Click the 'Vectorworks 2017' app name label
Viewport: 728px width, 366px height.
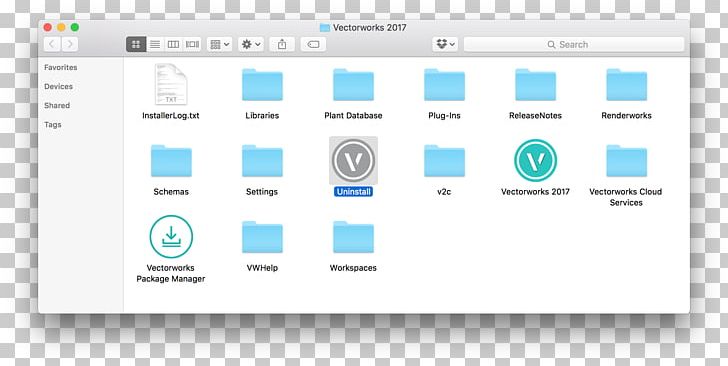pyautogui.click(x=535, y=191)
